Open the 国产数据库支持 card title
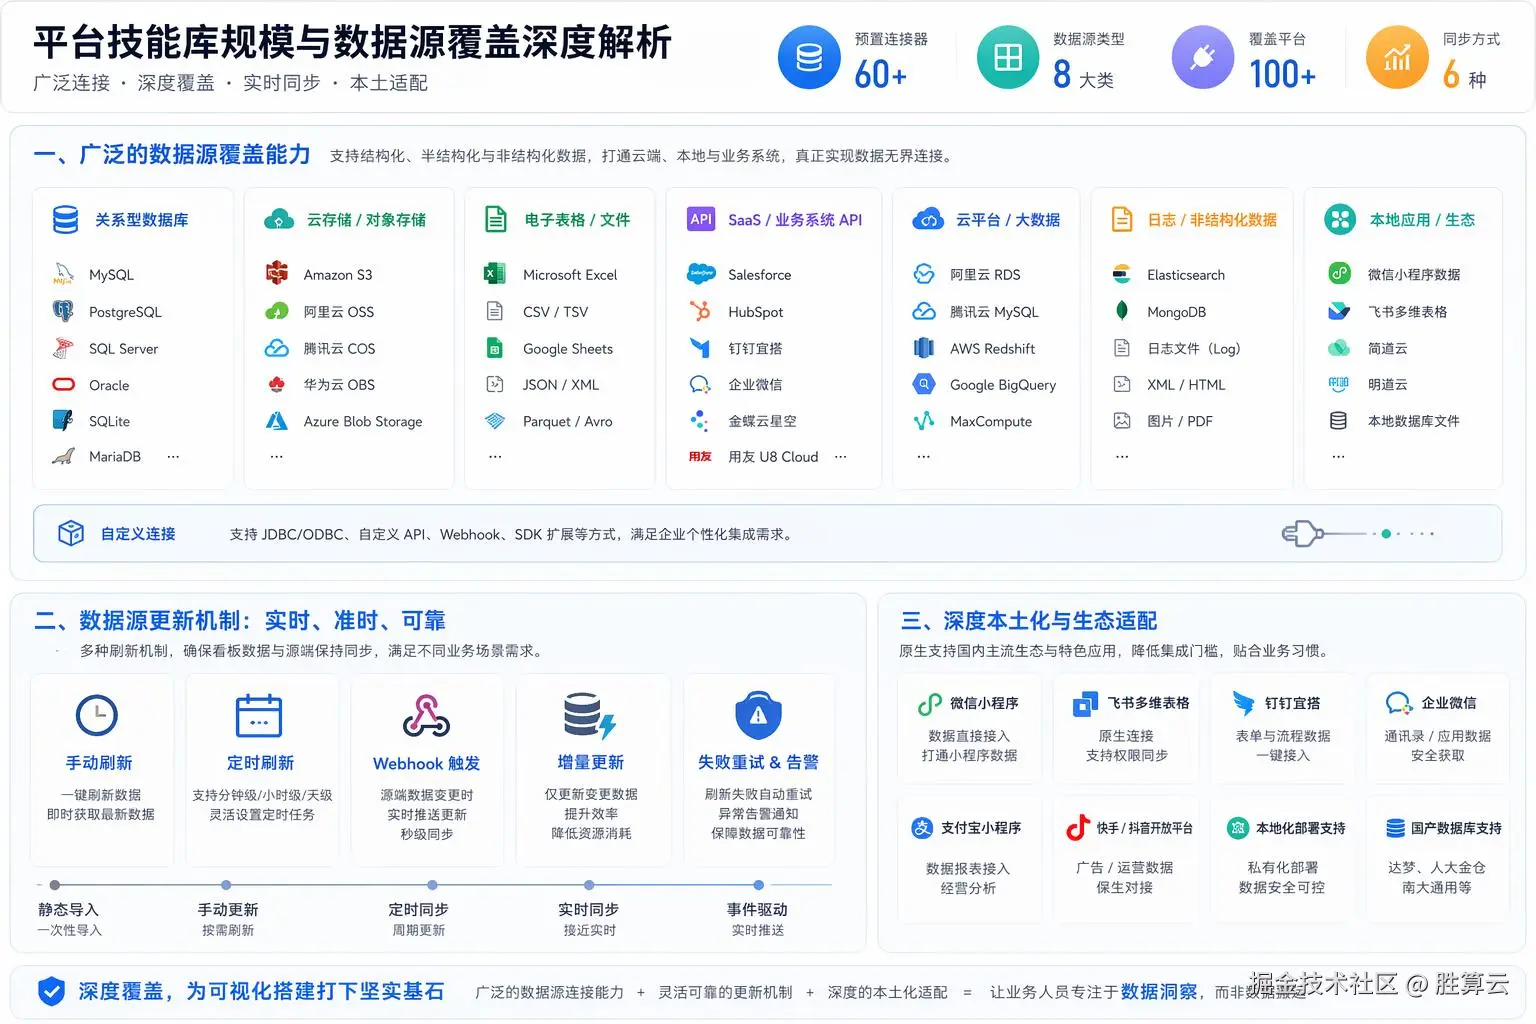This screenshot has width=1536, height=1024. click(x=1456, y=828)
